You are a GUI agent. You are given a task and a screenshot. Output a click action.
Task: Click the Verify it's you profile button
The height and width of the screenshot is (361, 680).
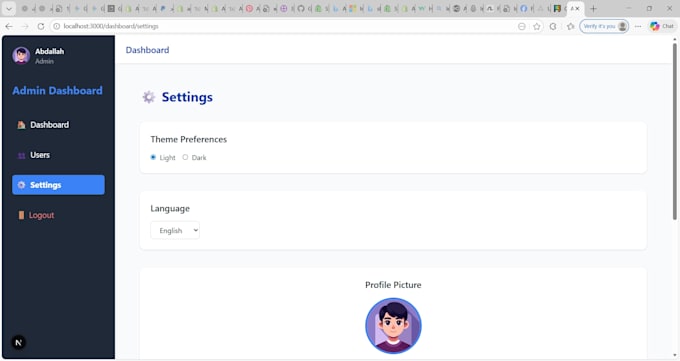604,26
